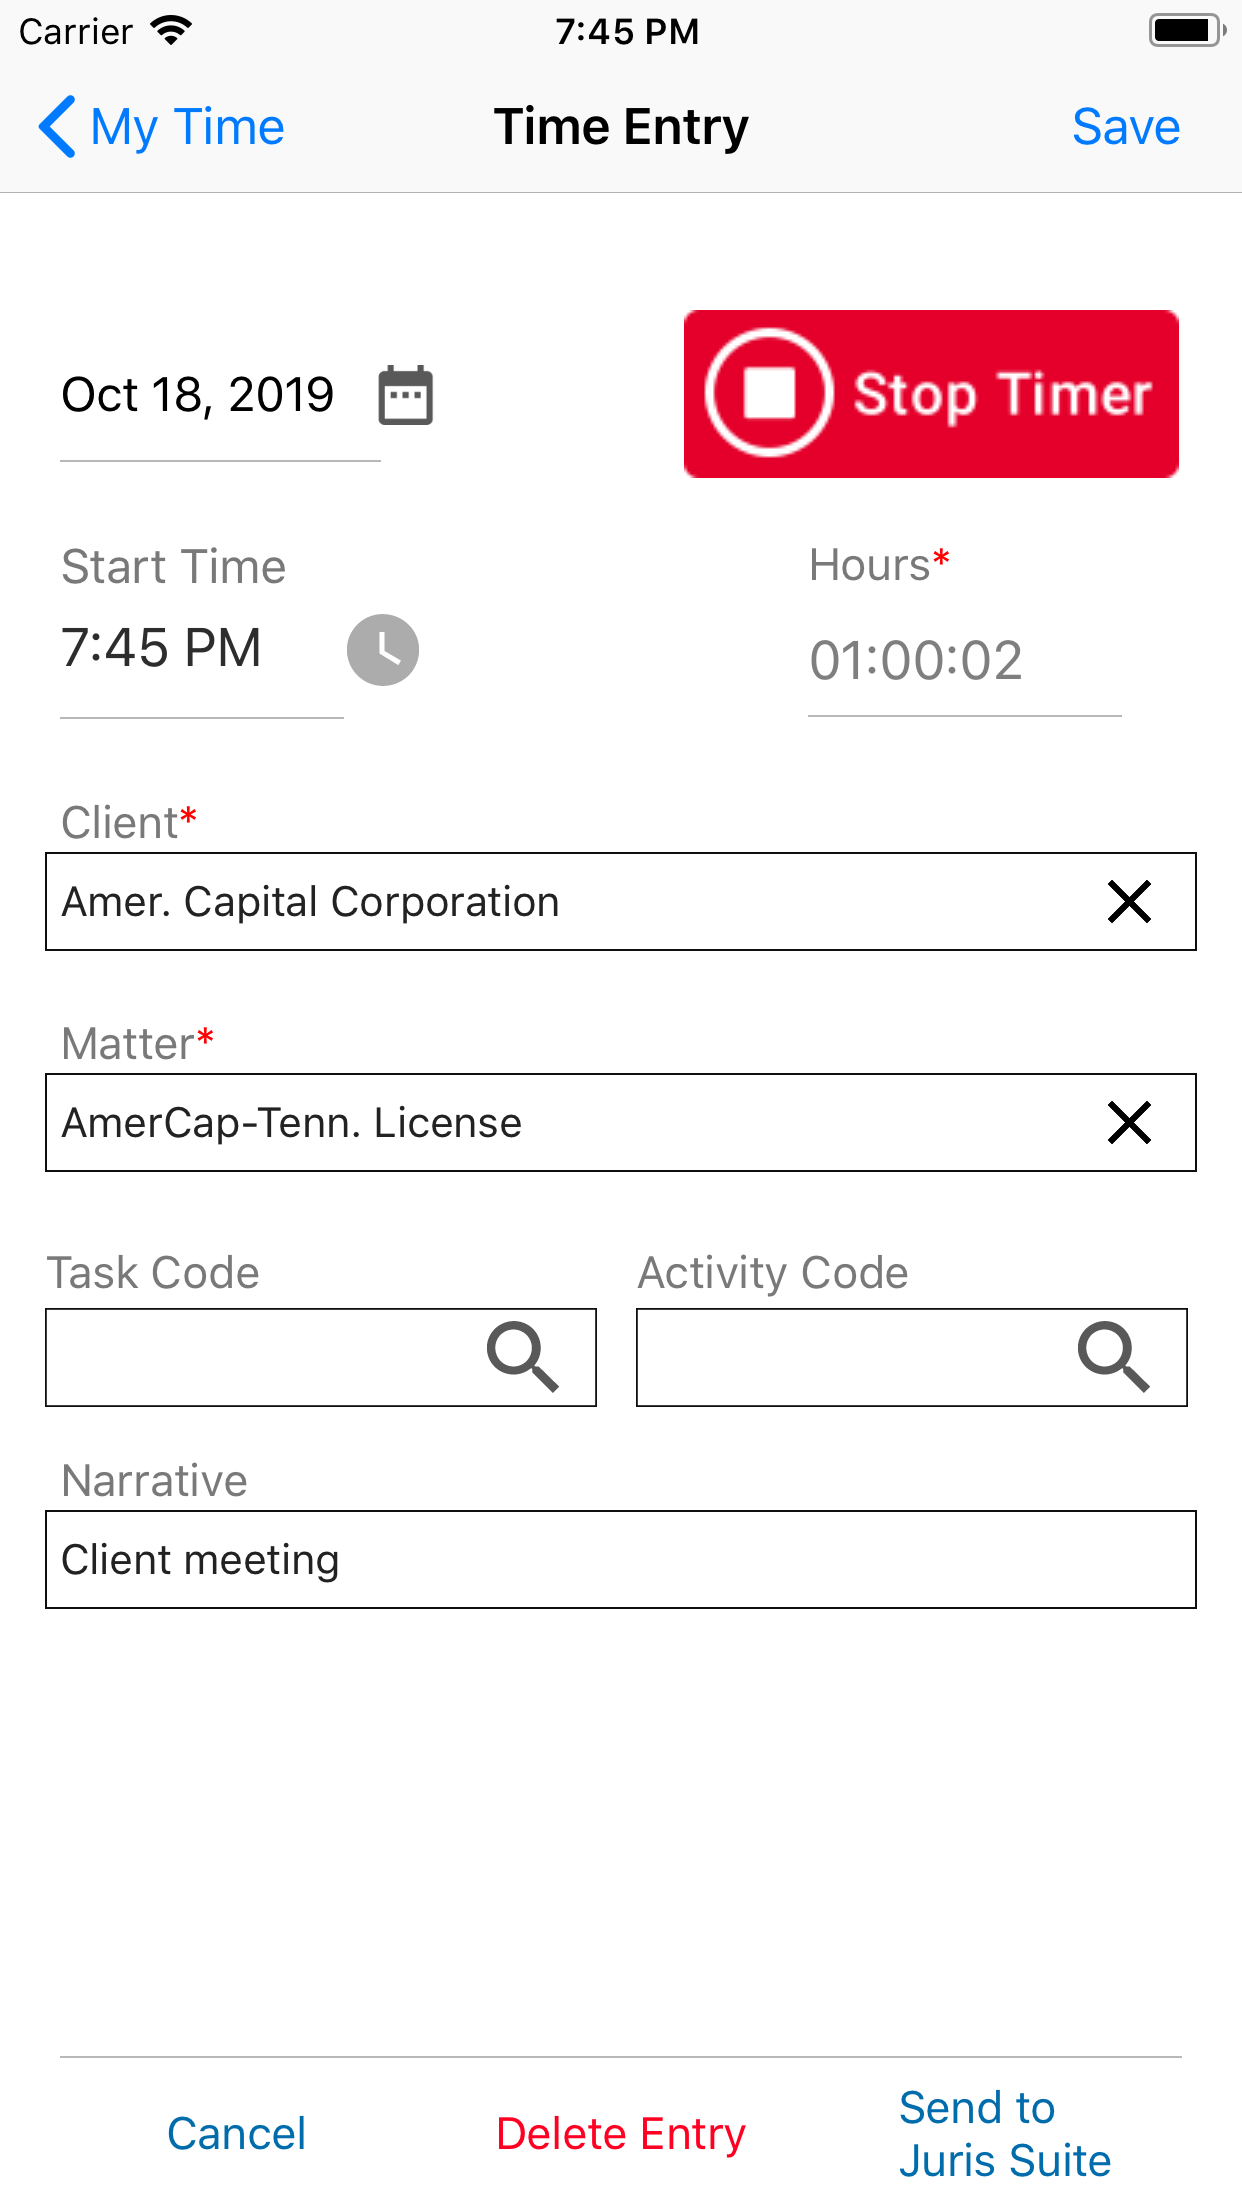
Task: Search for a Task Code
Action: click(x=522, y=1357)
